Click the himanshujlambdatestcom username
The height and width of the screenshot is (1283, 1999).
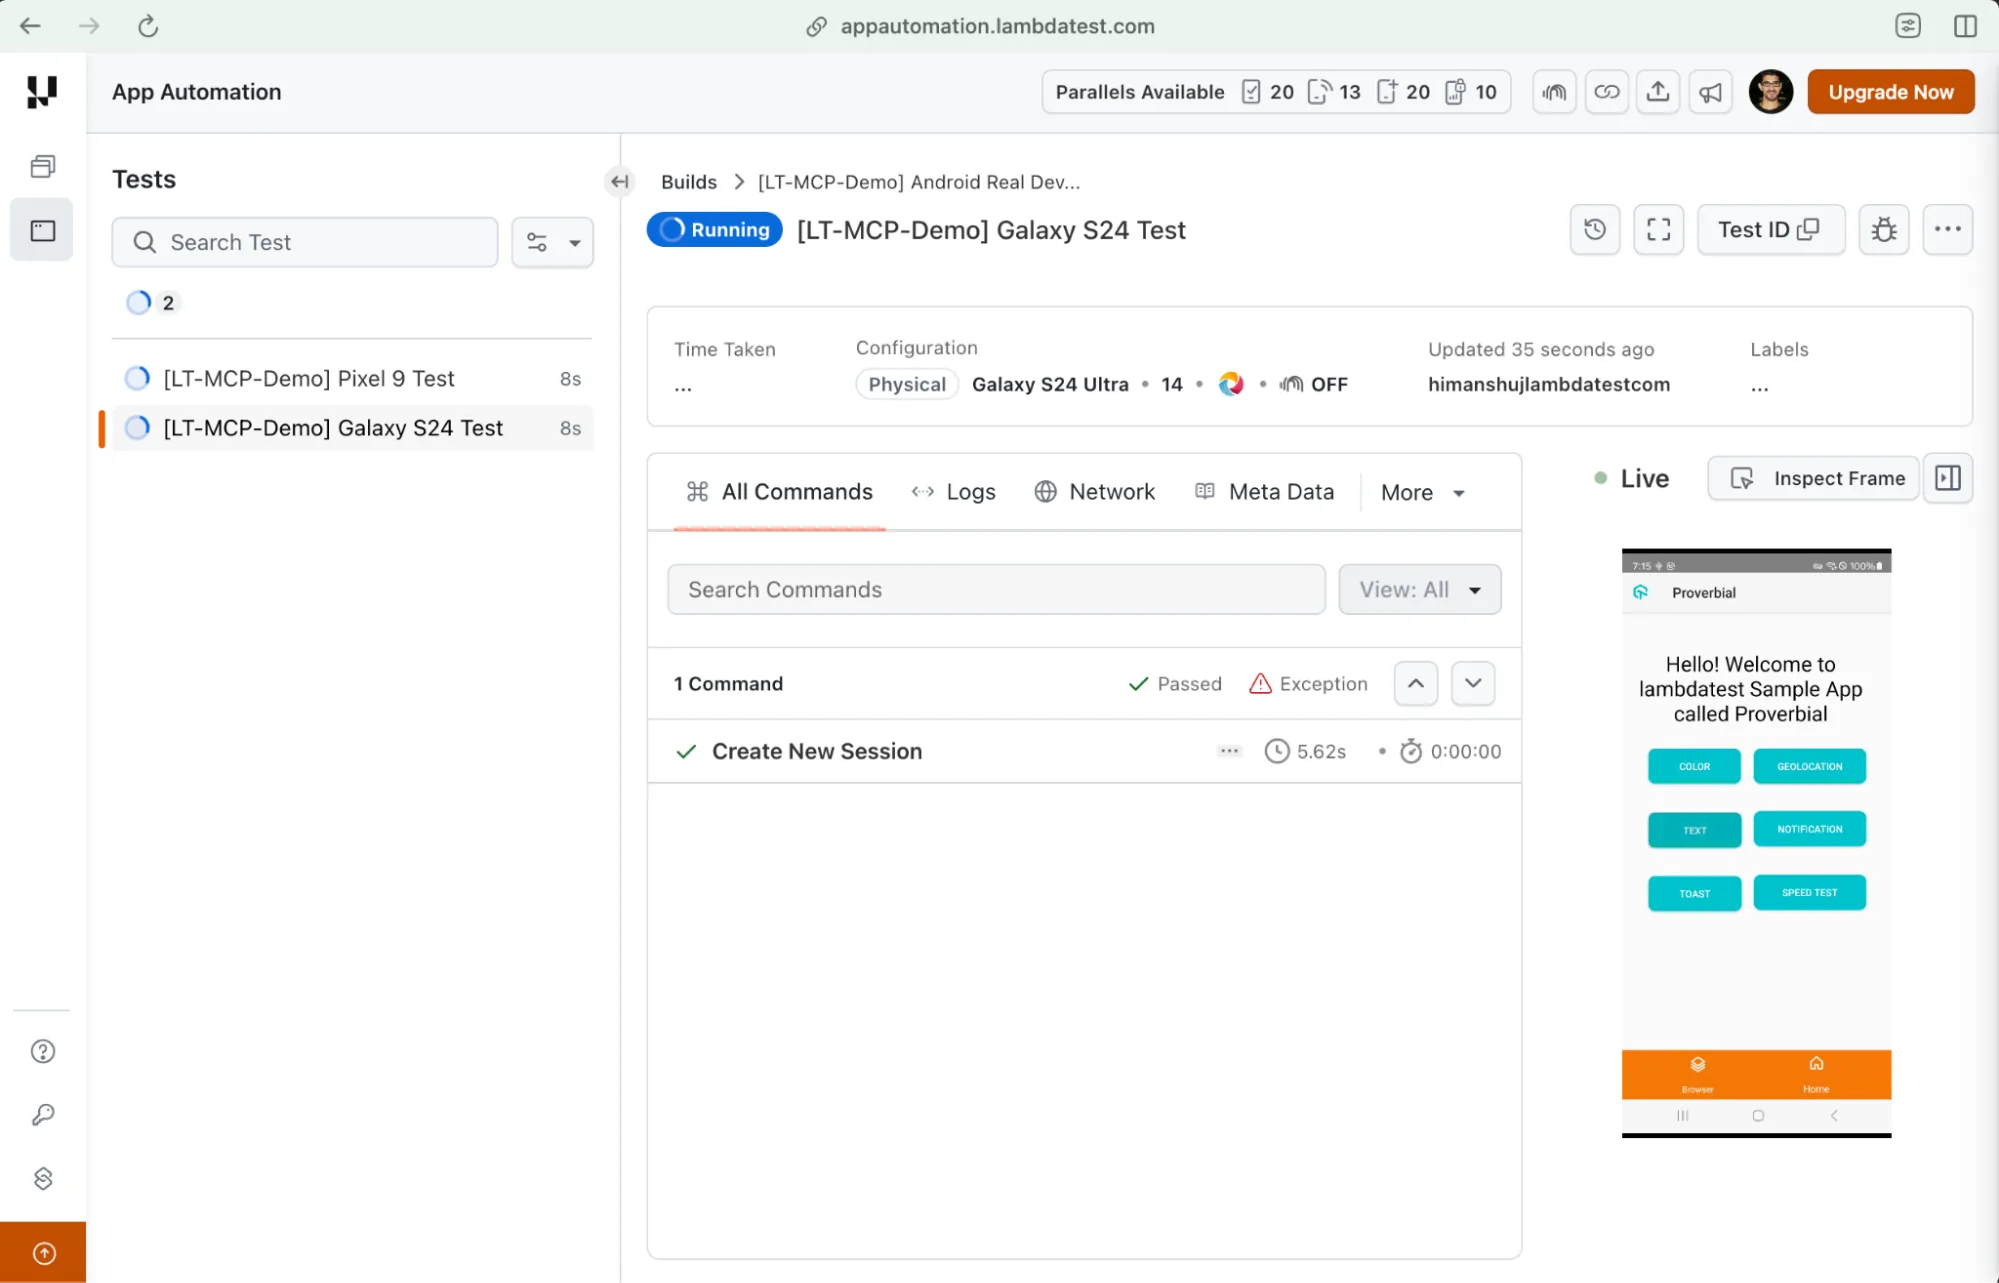(1549, 385)
